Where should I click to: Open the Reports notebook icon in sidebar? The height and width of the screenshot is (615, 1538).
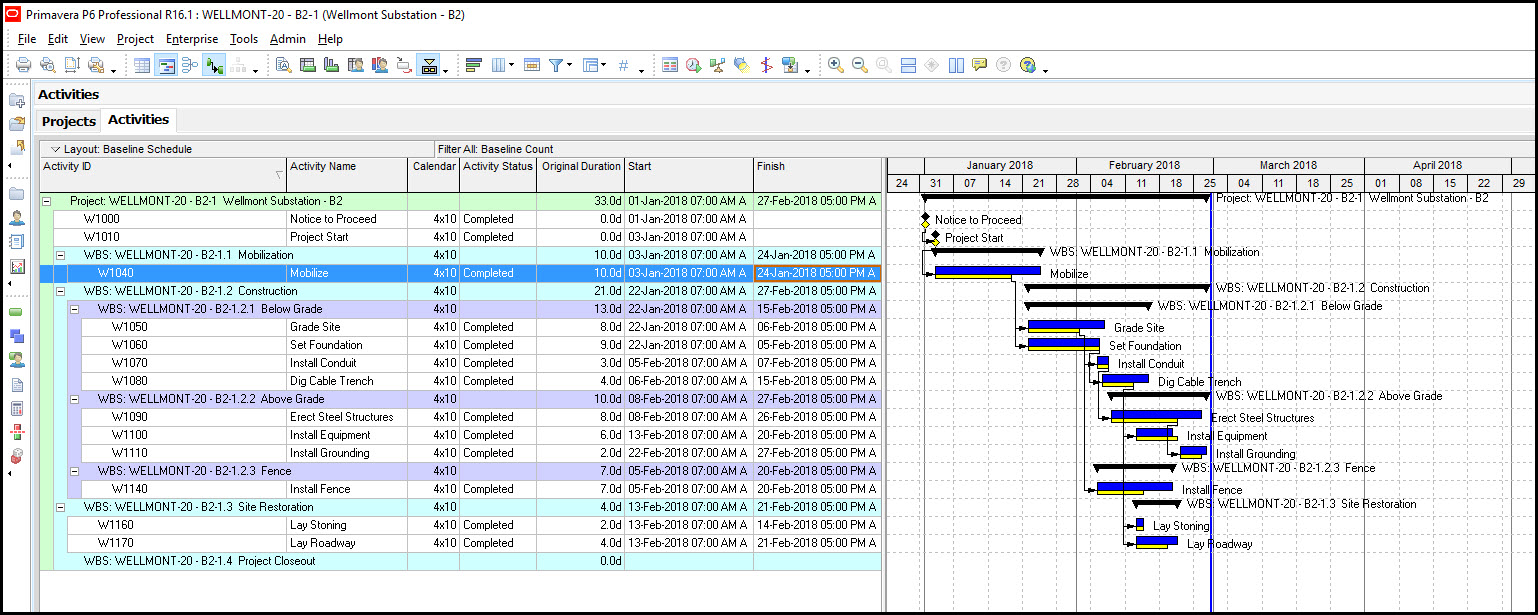(x=17, y=241)
